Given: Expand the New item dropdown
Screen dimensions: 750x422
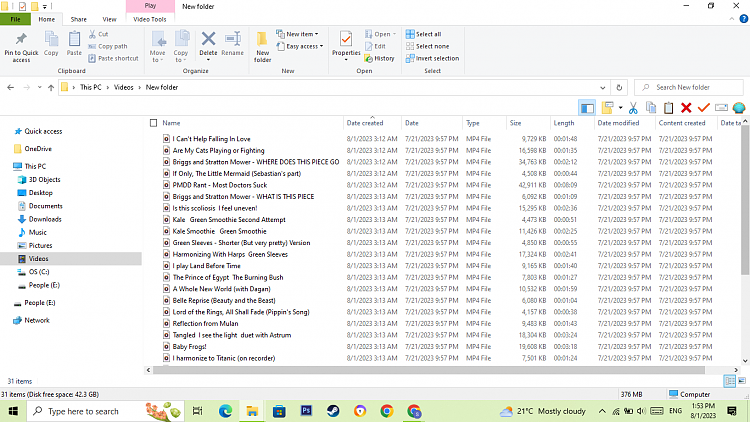Looking at the screenshot, I should [x=300, y=34].
